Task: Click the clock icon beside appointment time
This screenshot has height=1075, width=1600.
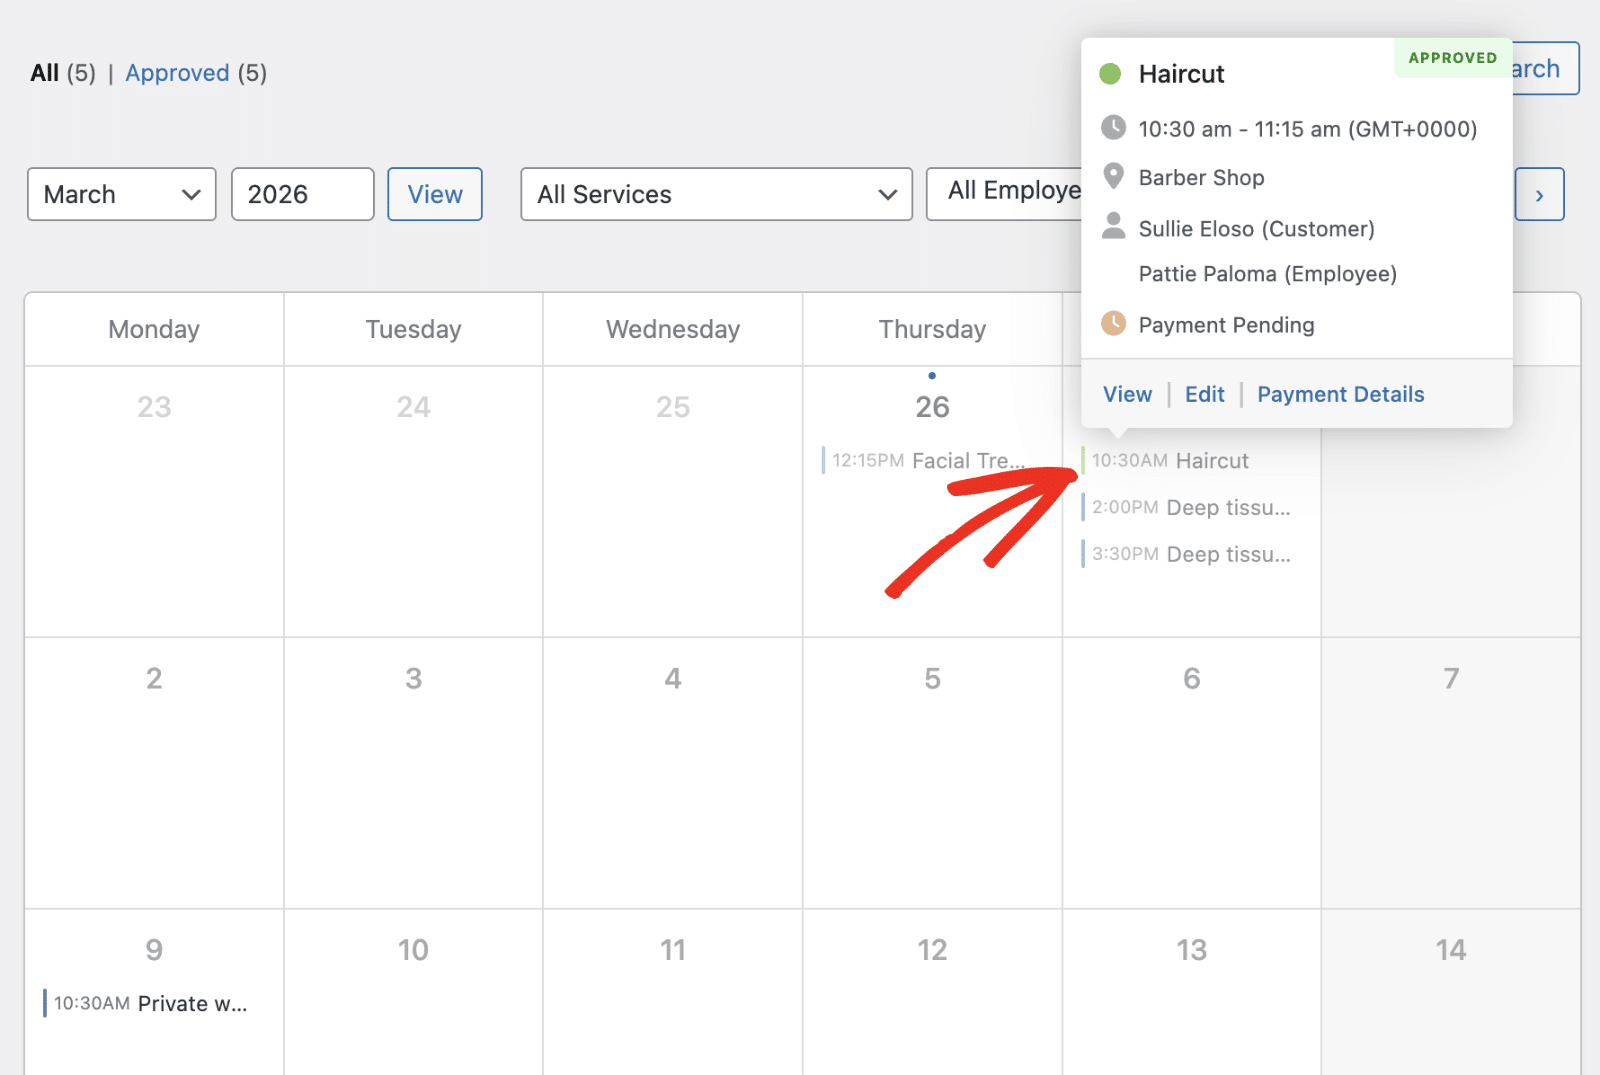Action: pyautogui.click(x=1112, y=128)
